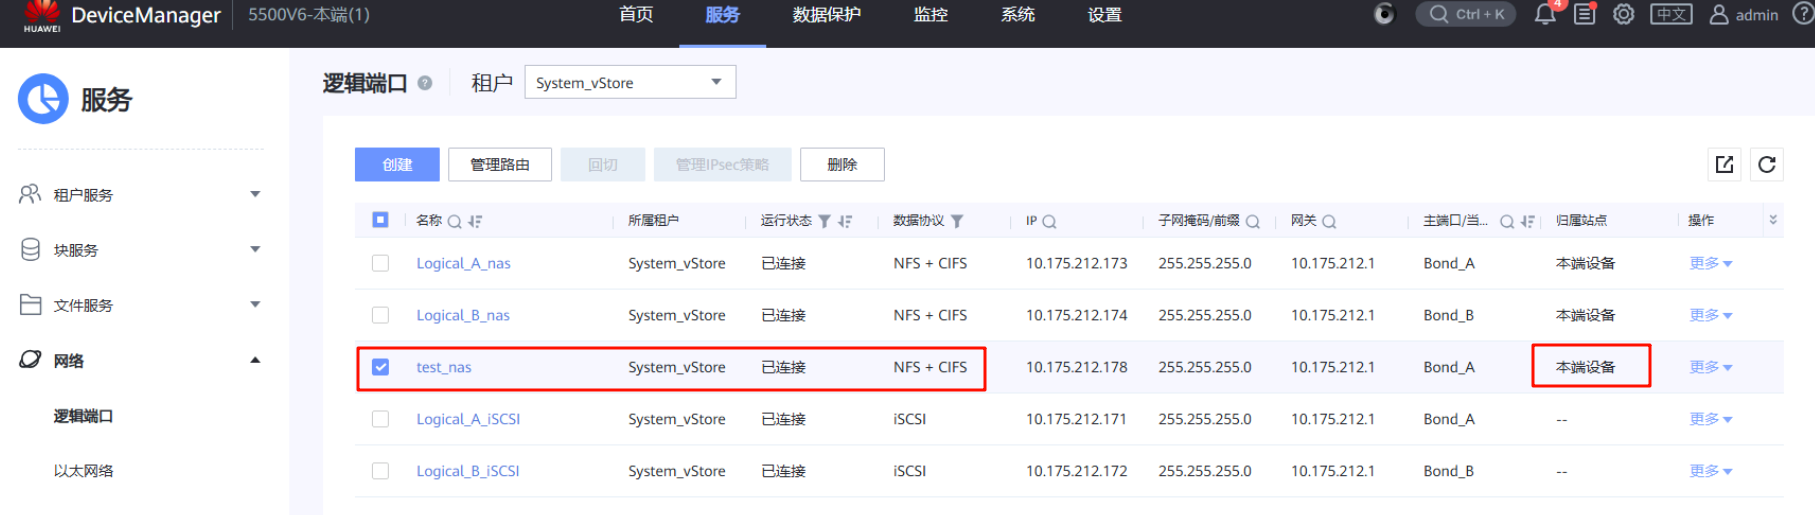Click the refresh icon above the table
This screenshot has height=515, width=1815.
click(x=1767, y=165)
